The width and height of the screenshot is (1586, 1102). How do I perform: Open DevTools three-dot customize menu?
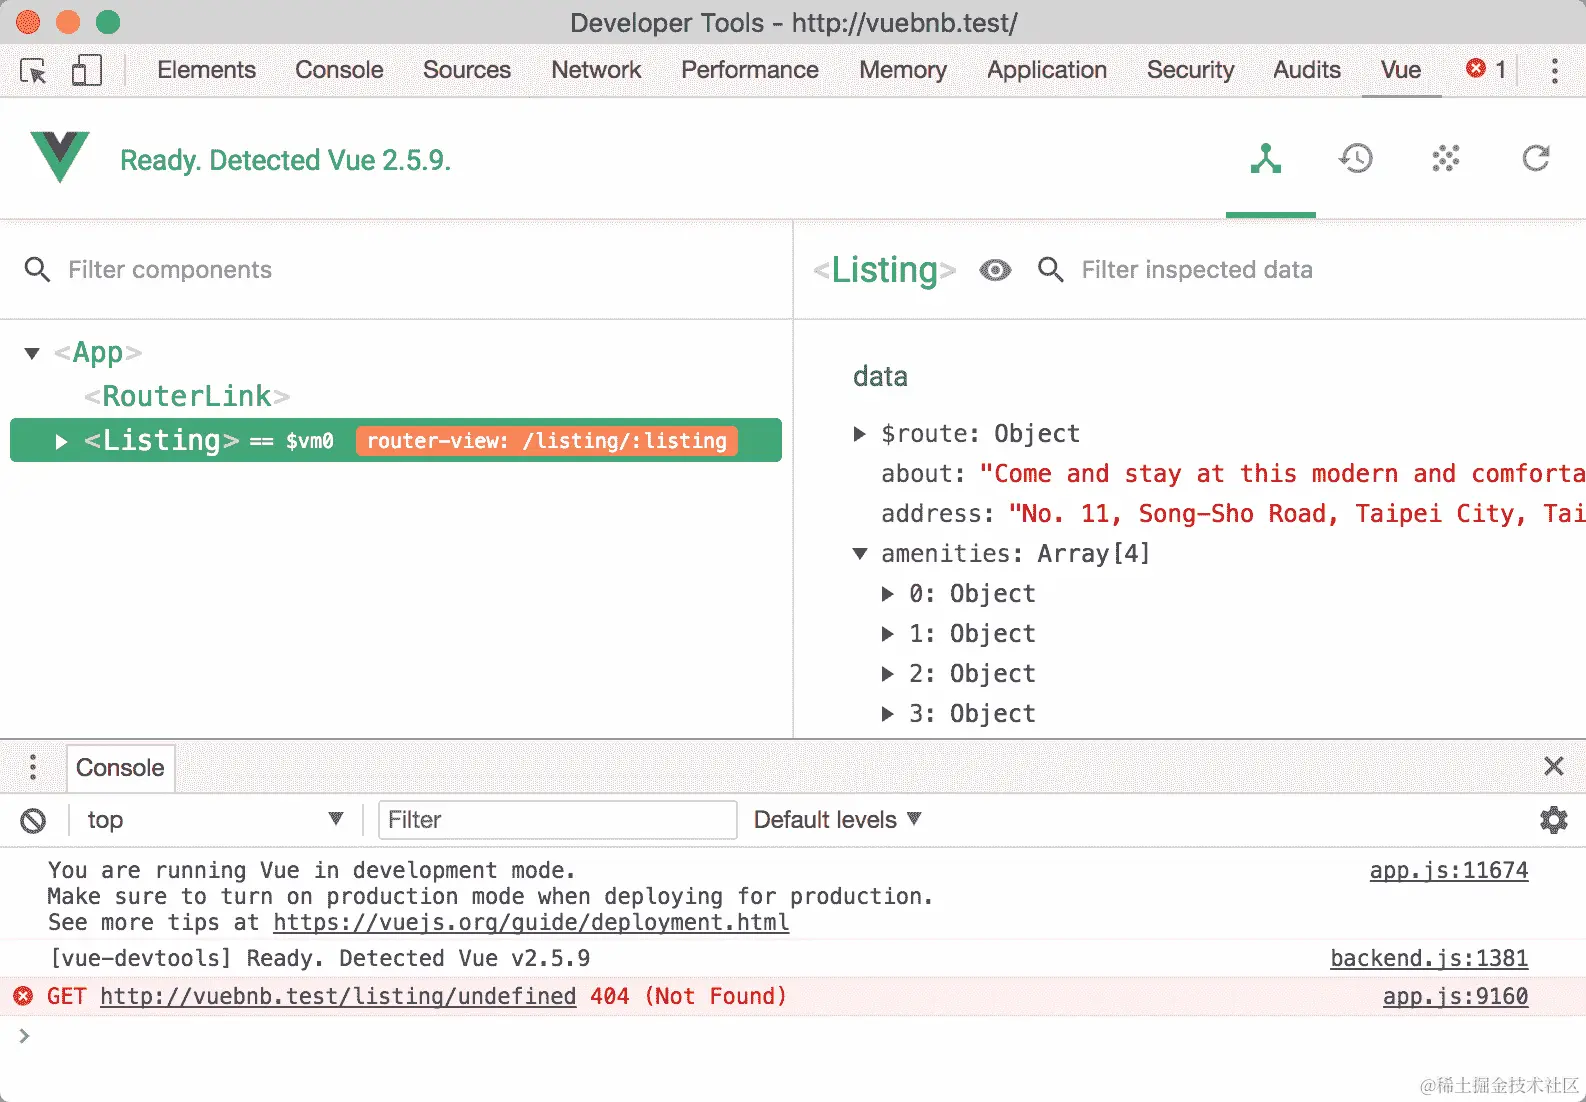coord(1554,70)
